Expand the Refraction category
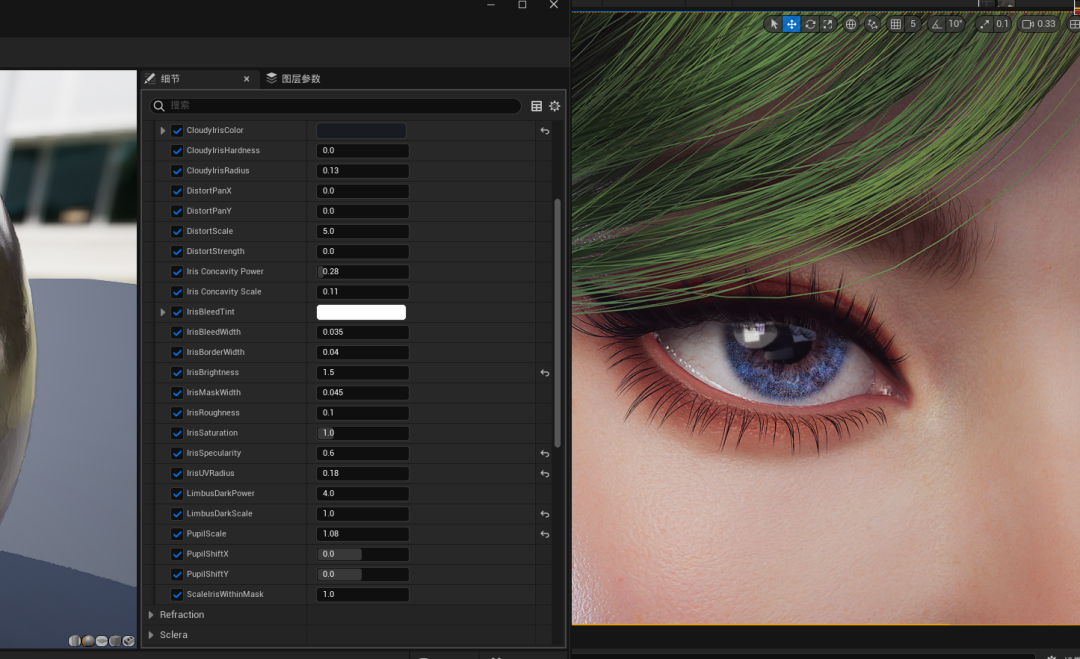 [x=152, y=615]
